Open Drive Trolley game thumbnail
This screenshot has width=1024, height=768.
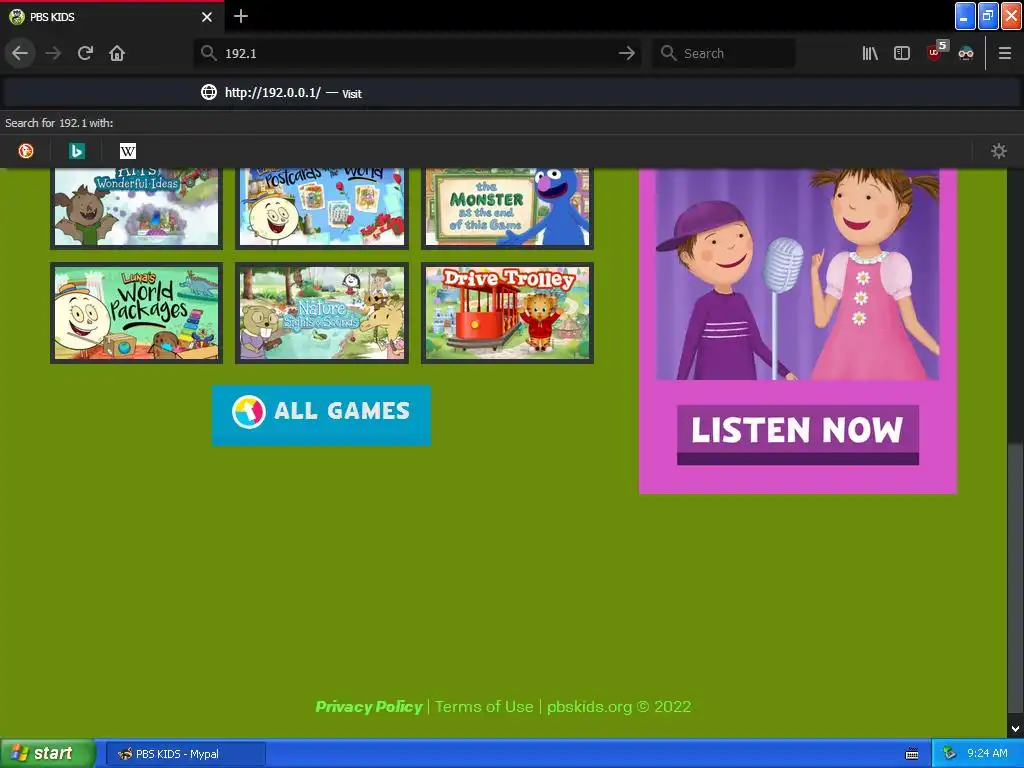(x=507, y=313)
